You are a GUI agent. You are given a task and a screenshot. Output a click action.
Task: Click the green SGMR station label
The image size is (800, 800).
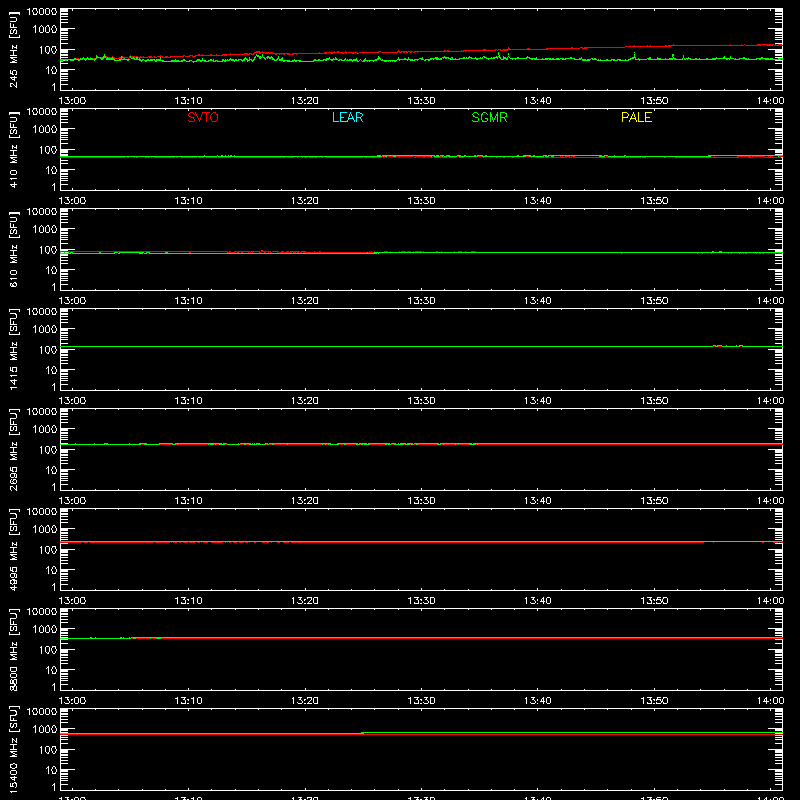pos(489,117)
